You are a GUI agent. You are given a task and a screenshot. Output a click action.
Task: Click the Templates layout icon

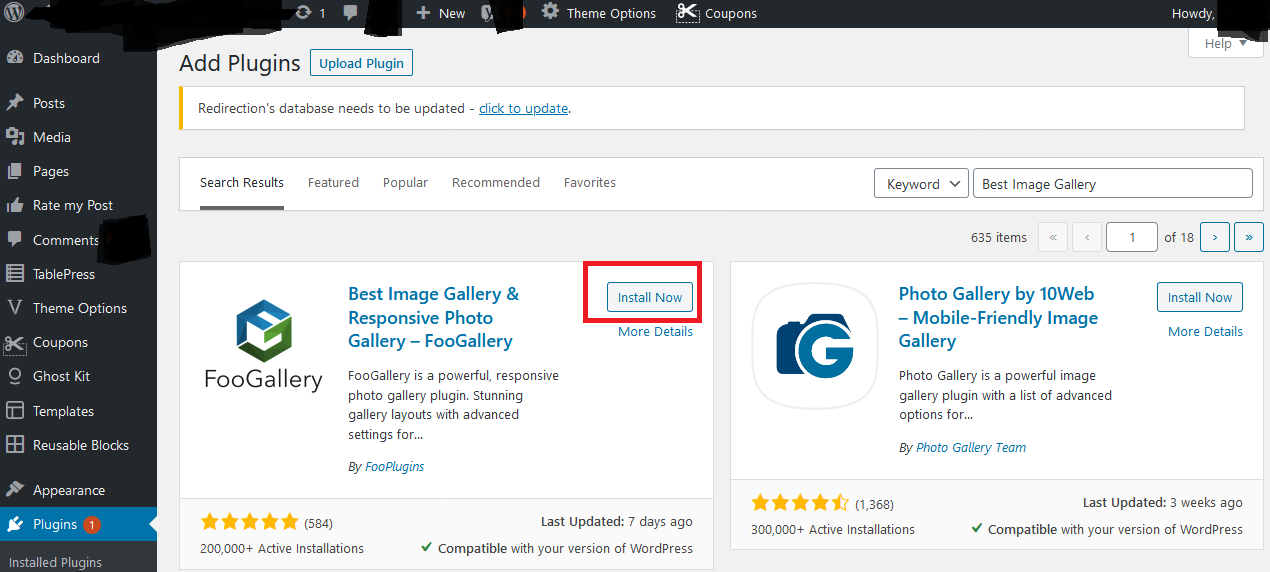[15, 411]
